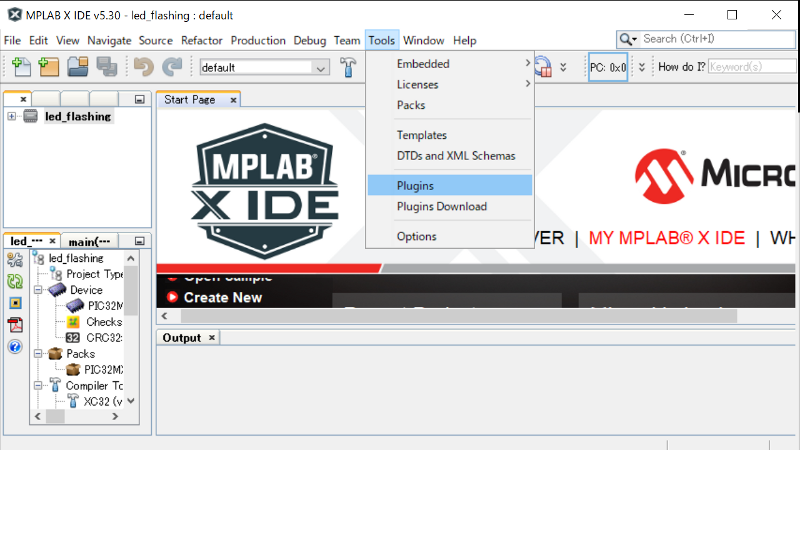Screen dimensions: 800x550
Task: Open the project configuration dropdown showing default
Action: (264, 68)
